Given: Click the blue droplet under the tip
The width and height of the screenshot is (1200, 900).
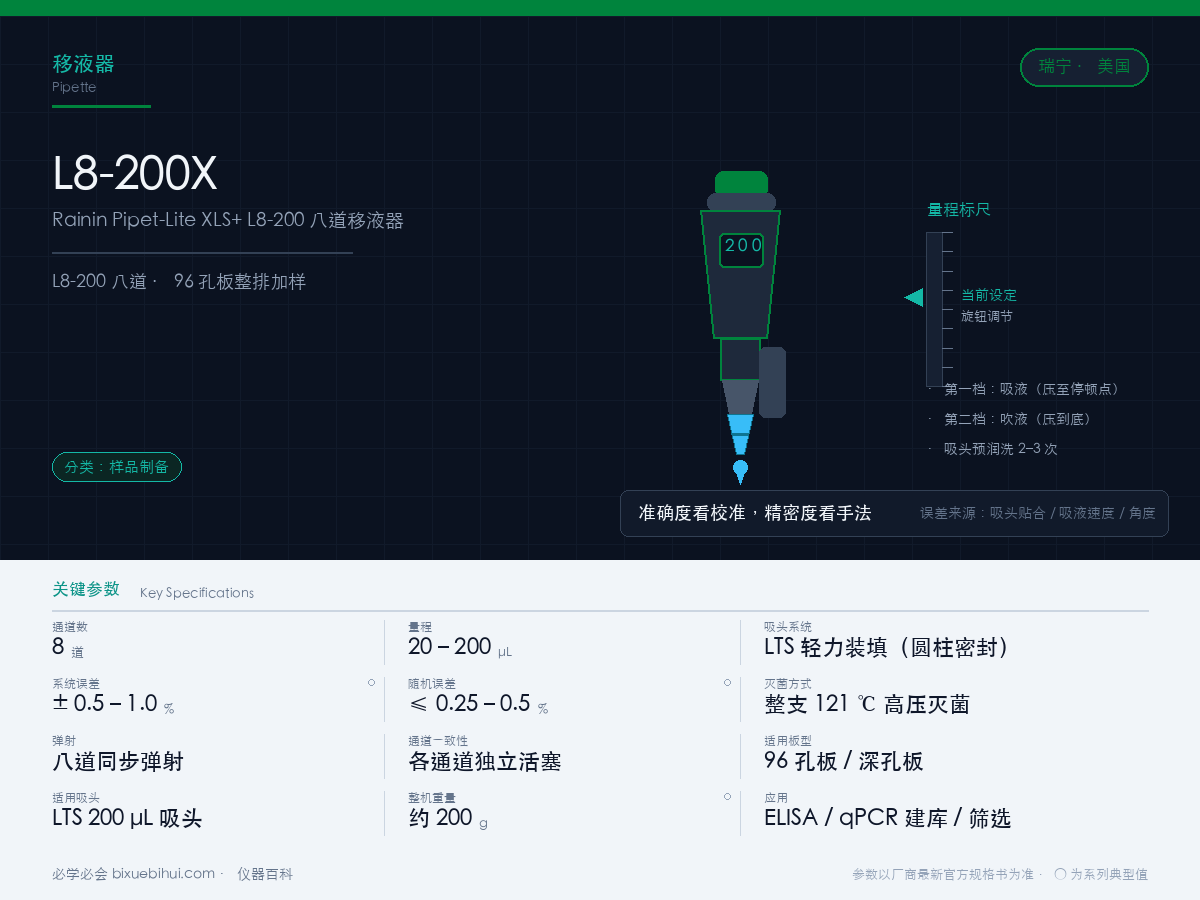Looking at the screenshot, I should [x=740, y=470].
